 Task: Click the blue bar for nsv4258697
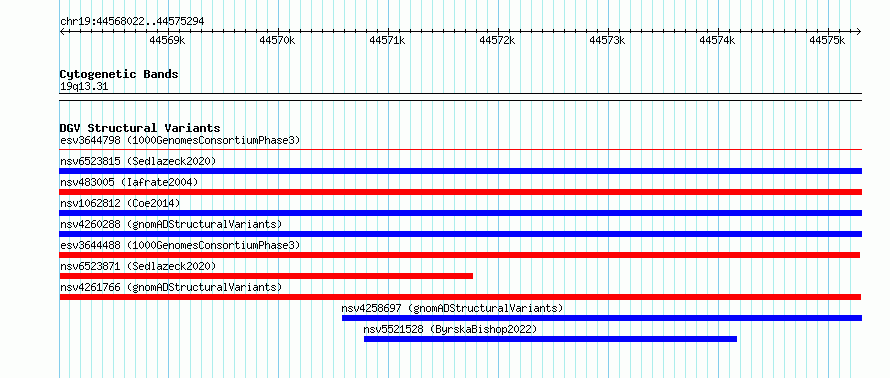pyautogui.click(x=602, y=318)
